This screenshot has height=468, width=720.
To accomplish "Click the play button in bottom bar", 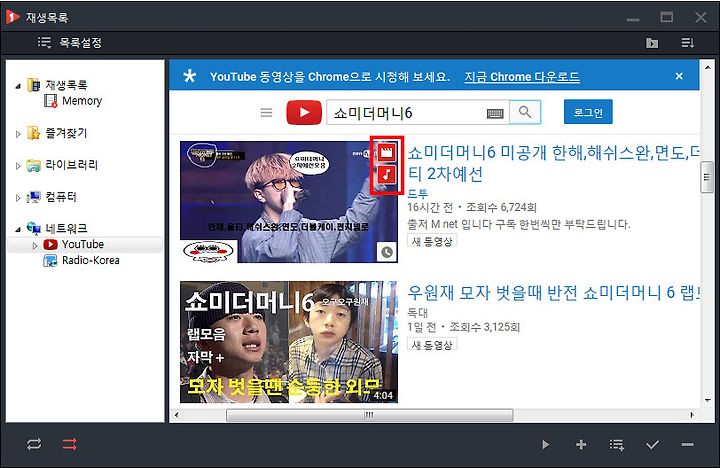I will 545,445.
